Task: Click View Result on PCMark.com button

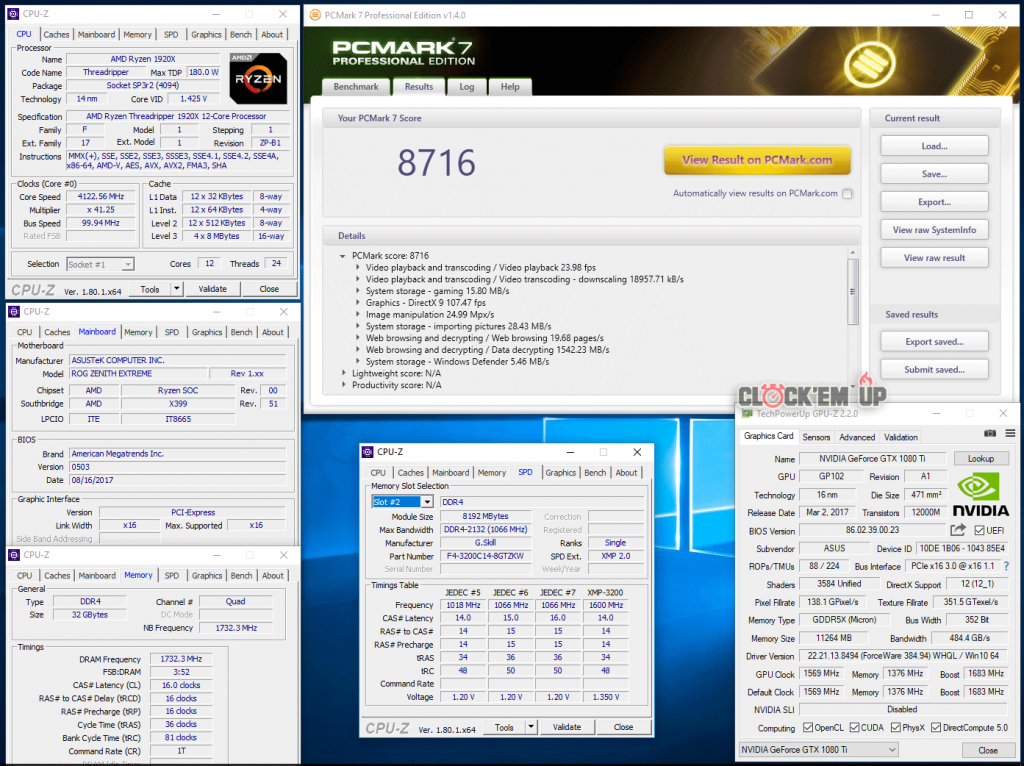Action: [757, 160]
